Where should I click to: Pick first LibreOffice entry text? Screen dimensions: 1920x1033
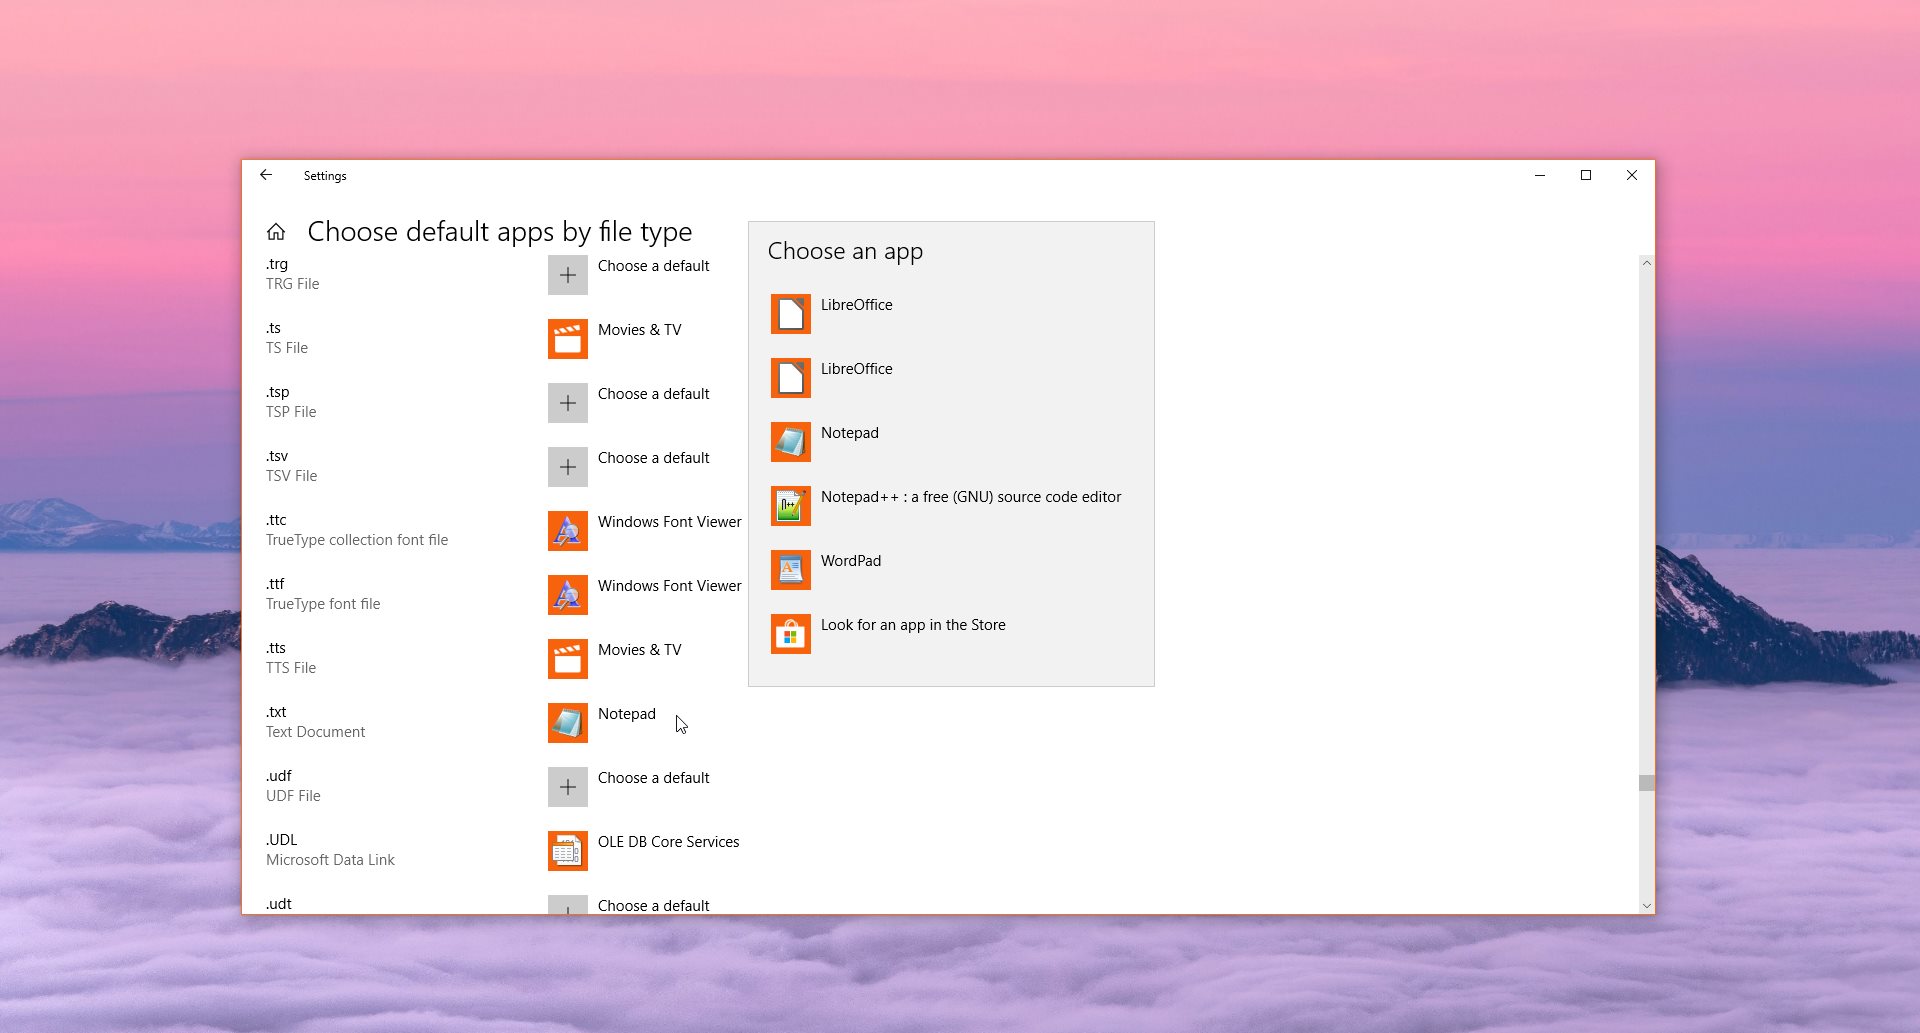856,305
